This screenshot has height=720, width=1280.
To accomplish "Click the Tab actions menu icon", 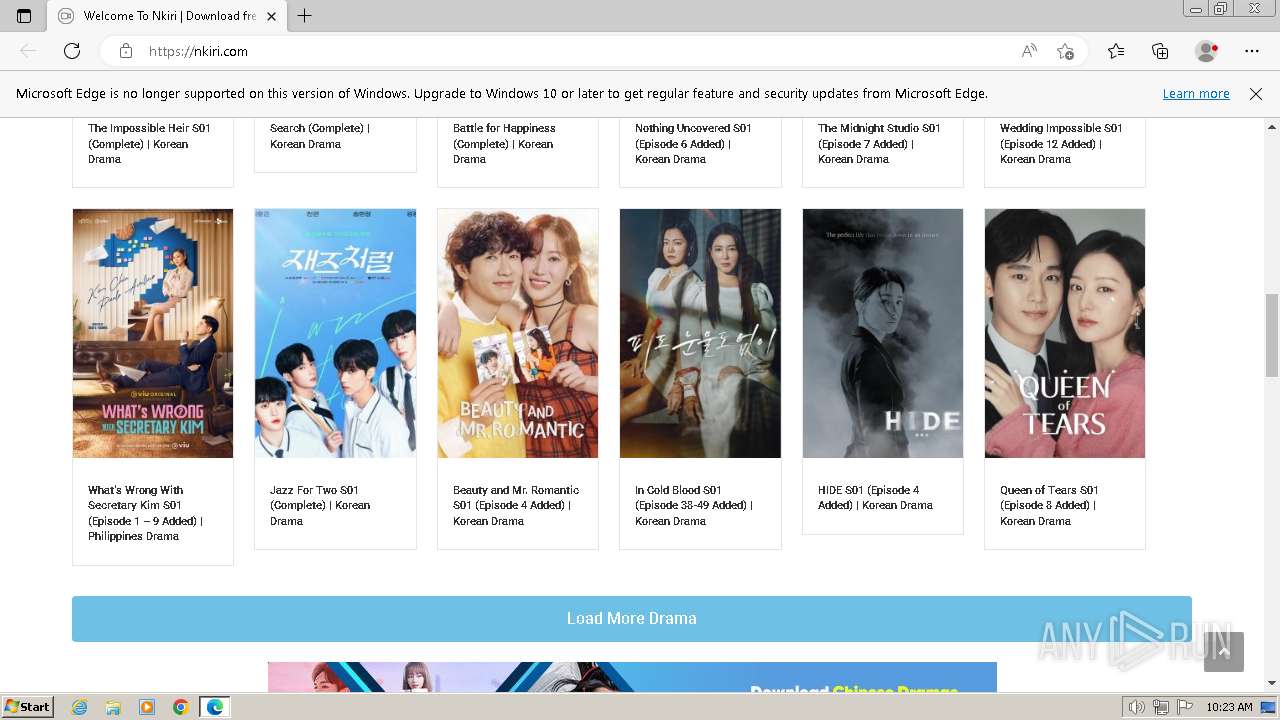I will (x=24, y=16).
